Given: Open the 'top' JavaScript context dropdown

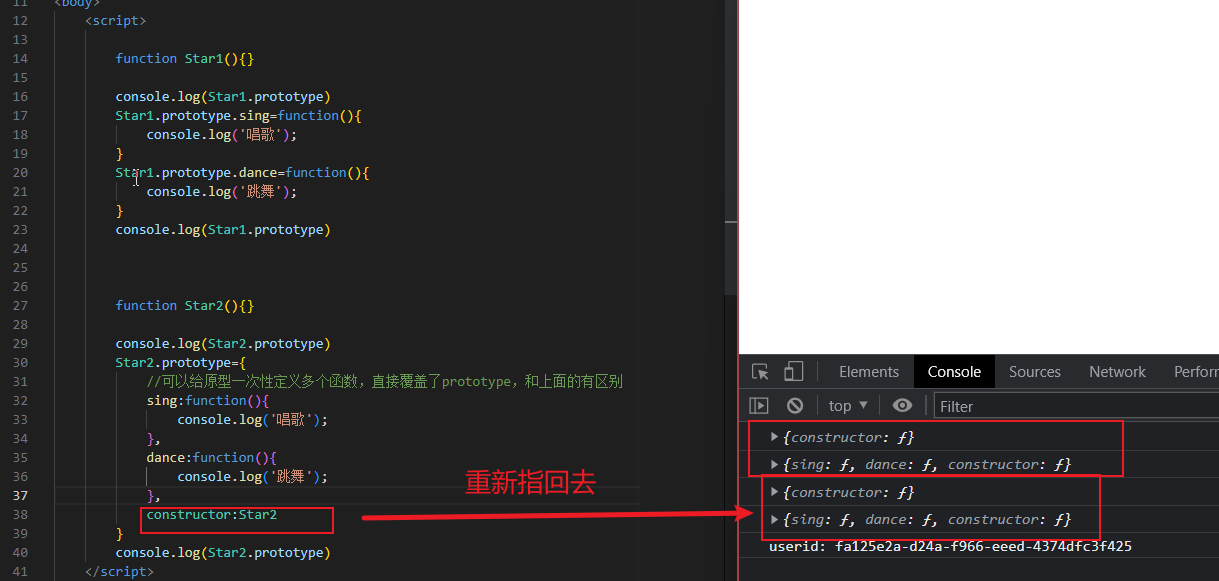Looking at the screenshot, I should point(848,406).
